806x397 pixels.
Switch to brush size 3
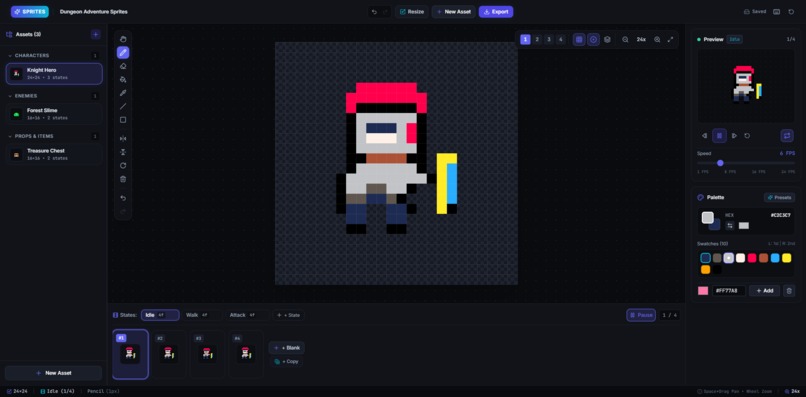coord(549,40)
